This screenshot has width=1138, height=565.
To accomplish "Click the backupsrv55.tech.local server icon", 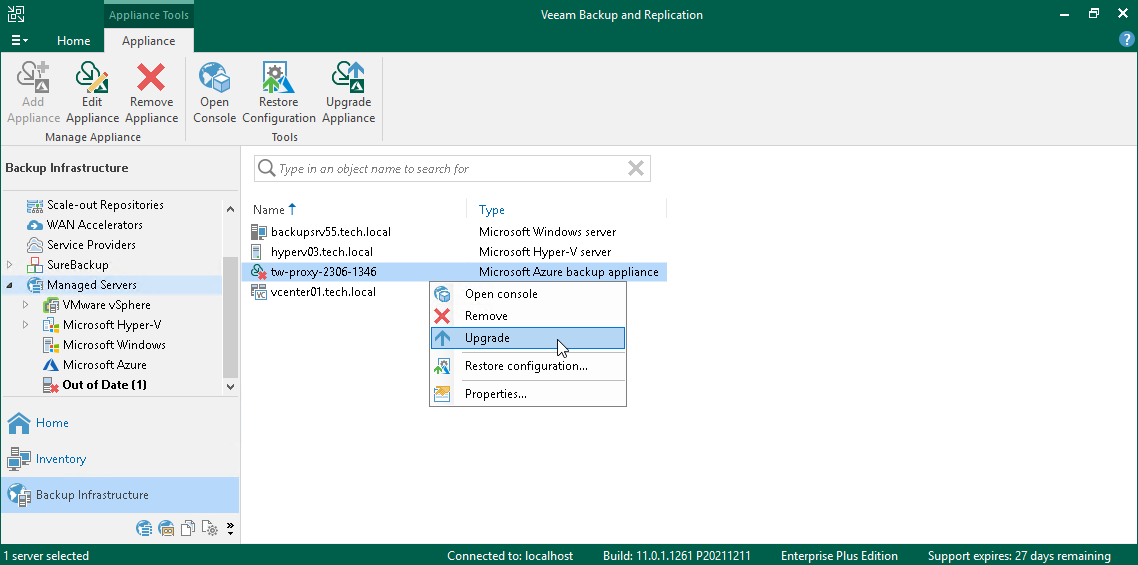I will 258,232.
